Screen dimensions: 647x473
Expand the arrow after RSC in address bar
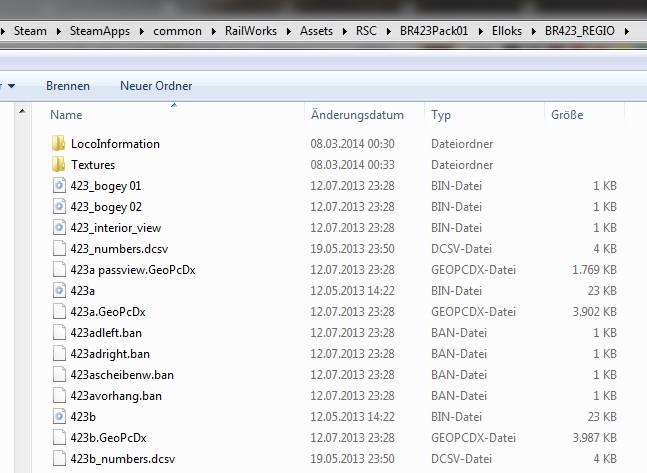pos(388,31)
